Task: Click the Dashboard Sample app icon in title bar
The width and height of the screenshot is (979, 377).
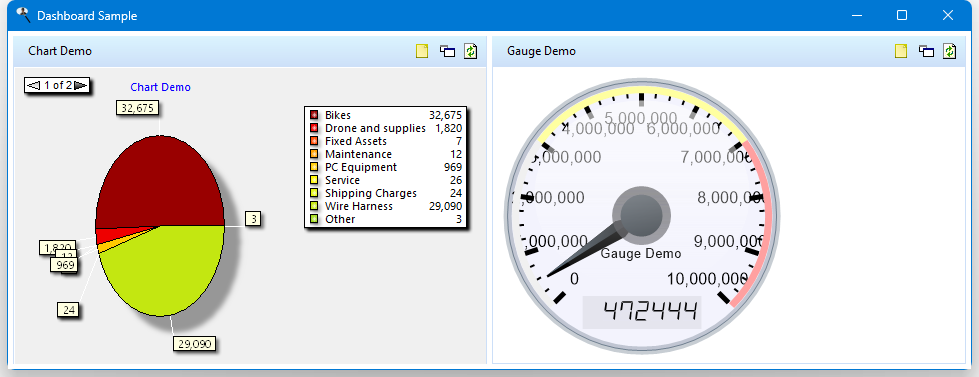Action: tap(23, 15)
